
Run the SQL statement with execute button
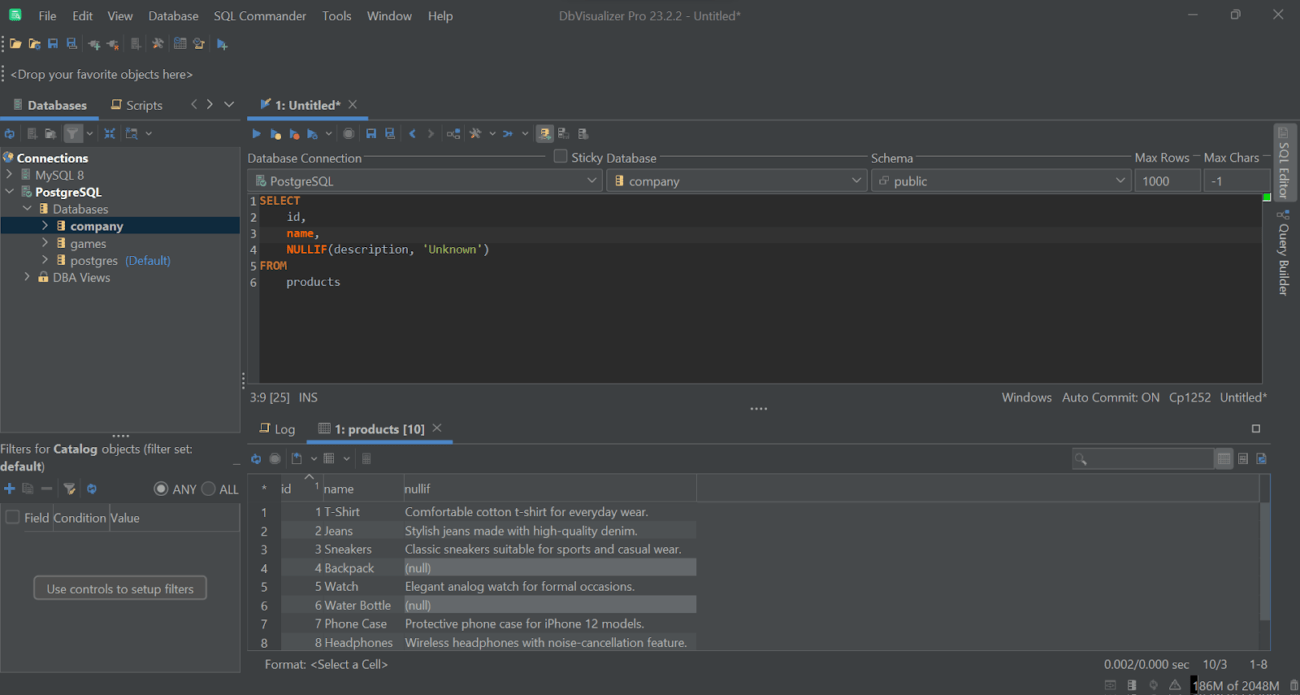click(255, 133)
